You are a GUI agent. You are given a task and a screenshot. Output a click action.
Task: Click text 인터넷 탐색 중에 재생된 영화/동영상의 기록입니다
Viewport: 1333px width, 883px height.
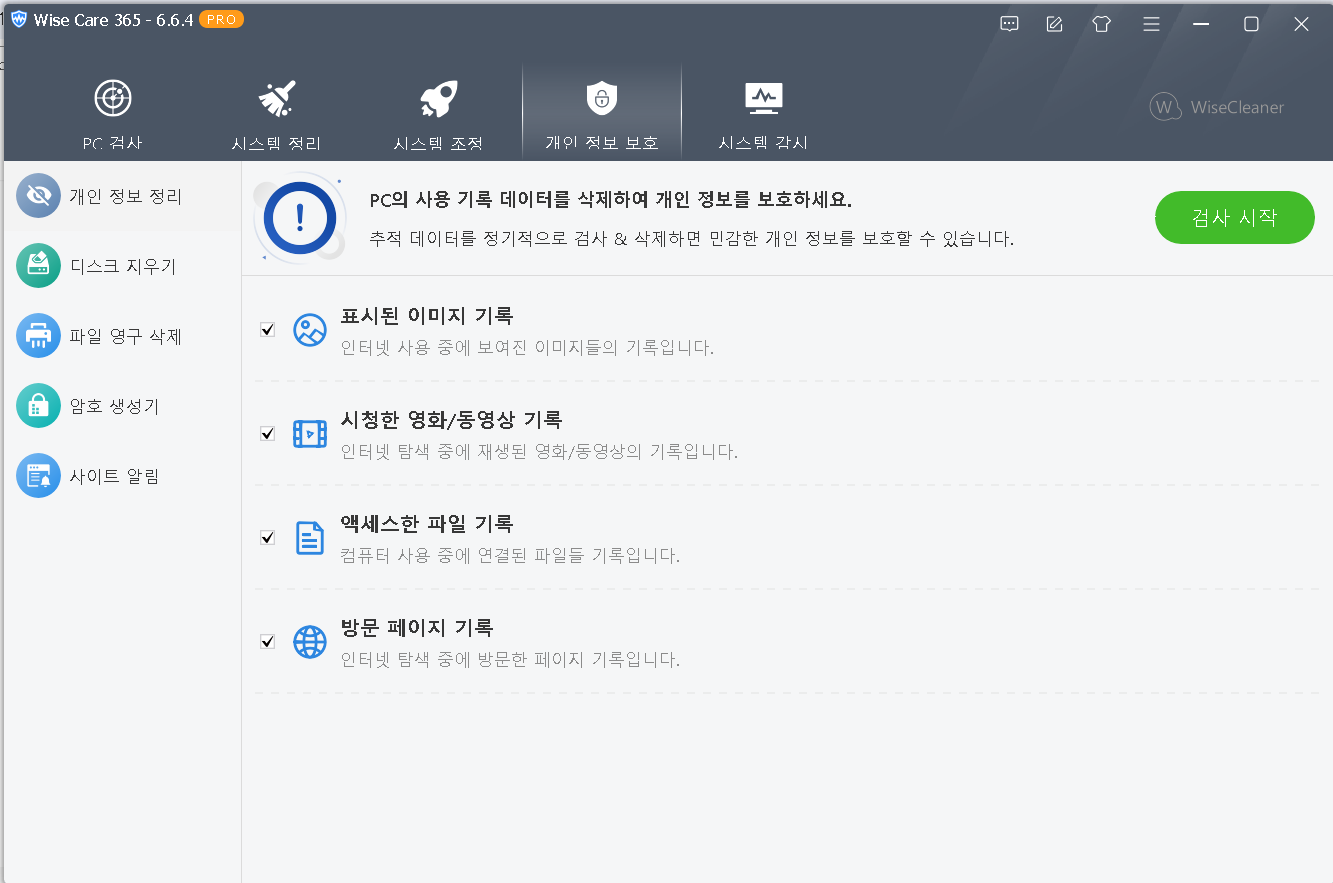click(539, 452)
